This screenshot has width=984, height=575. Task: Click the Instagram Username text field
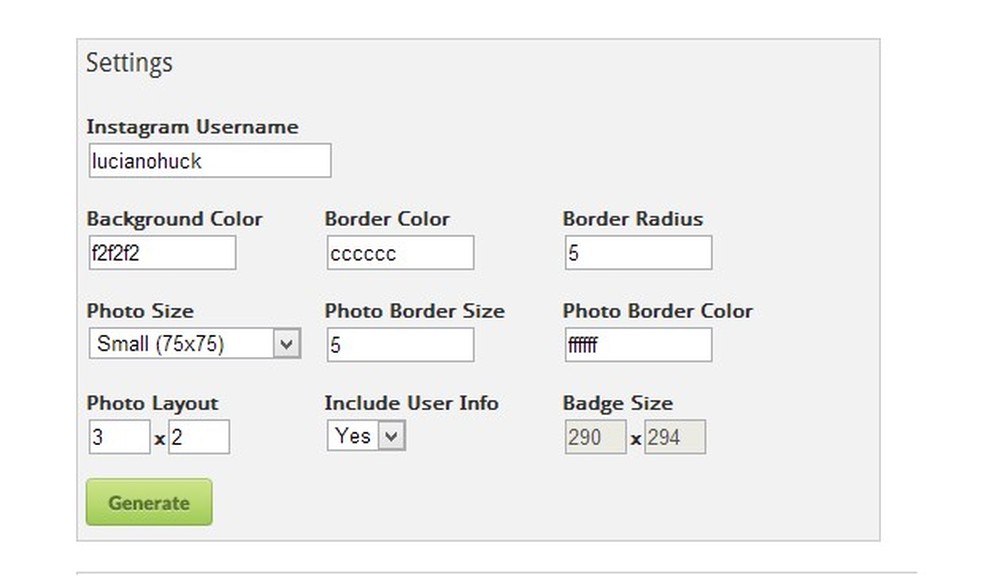[x=209, y=161]
